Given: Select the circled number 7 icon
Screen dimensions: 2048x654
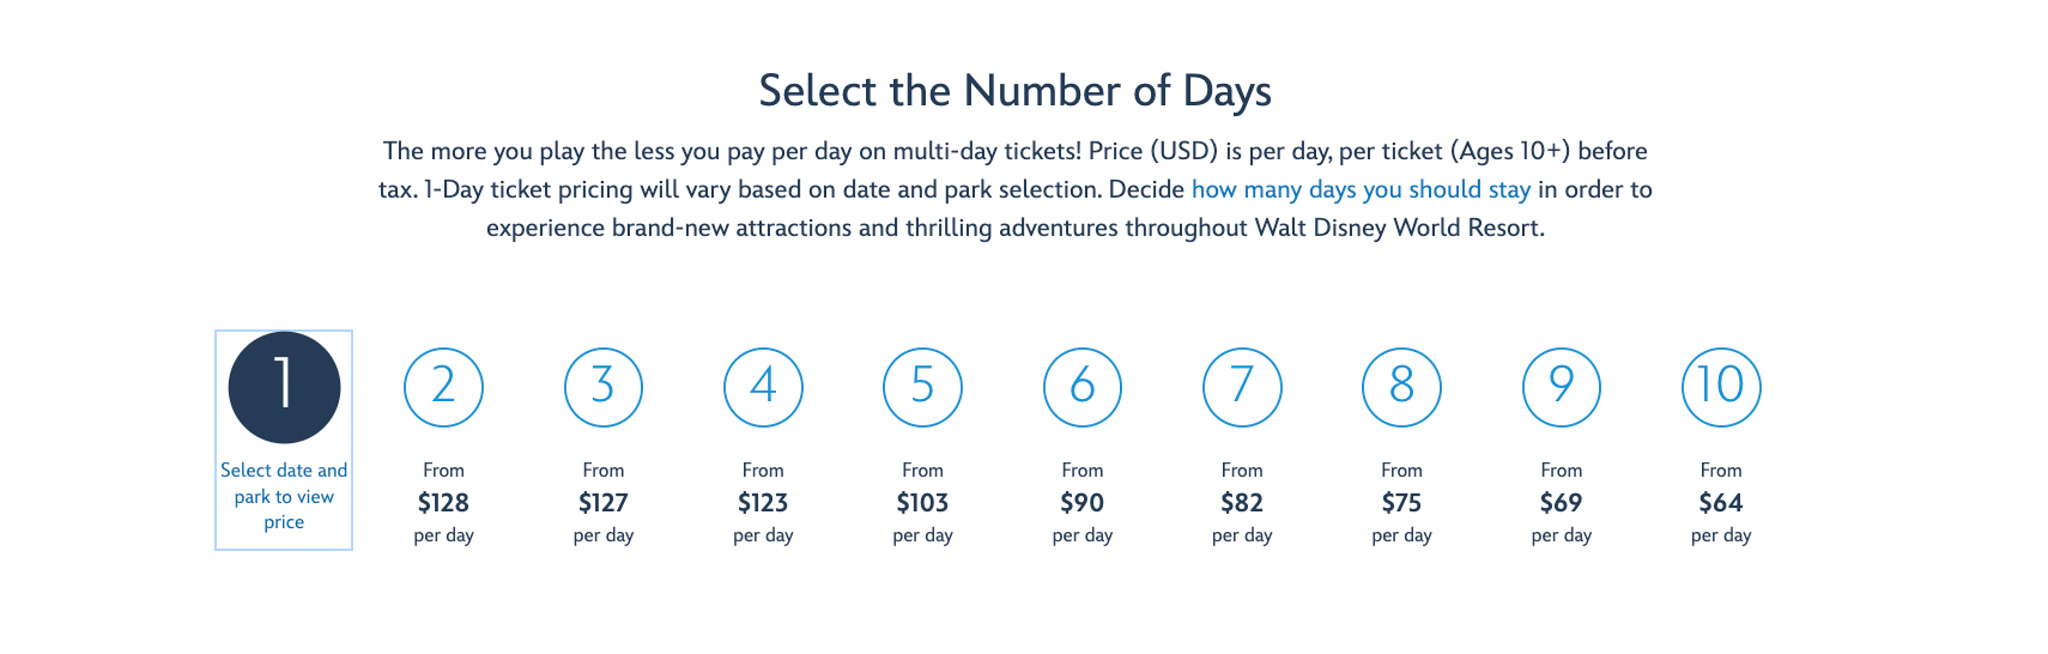Looking at the screenshot, I should pyautogui.click(x=1242, y=387).
